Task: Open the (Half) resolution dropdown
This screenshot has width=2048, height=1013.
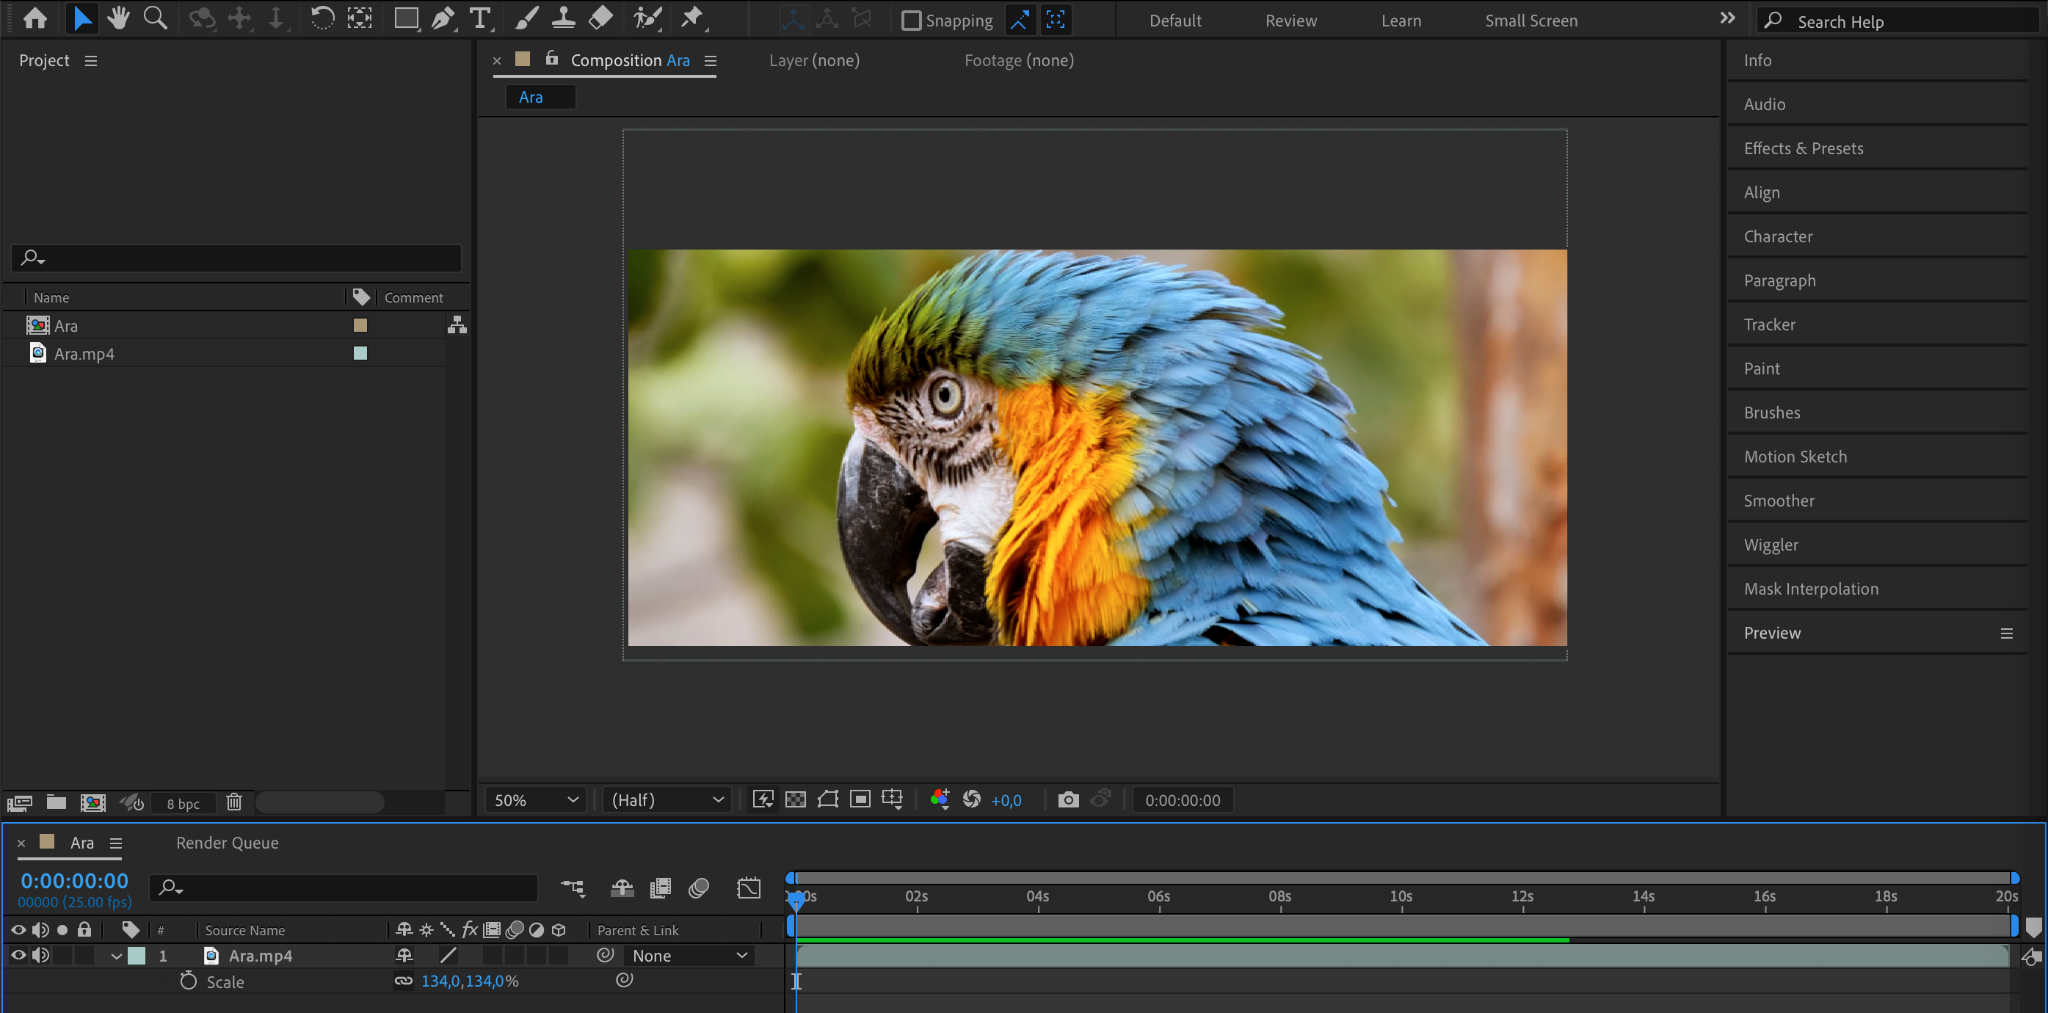Action: (667, 800)
